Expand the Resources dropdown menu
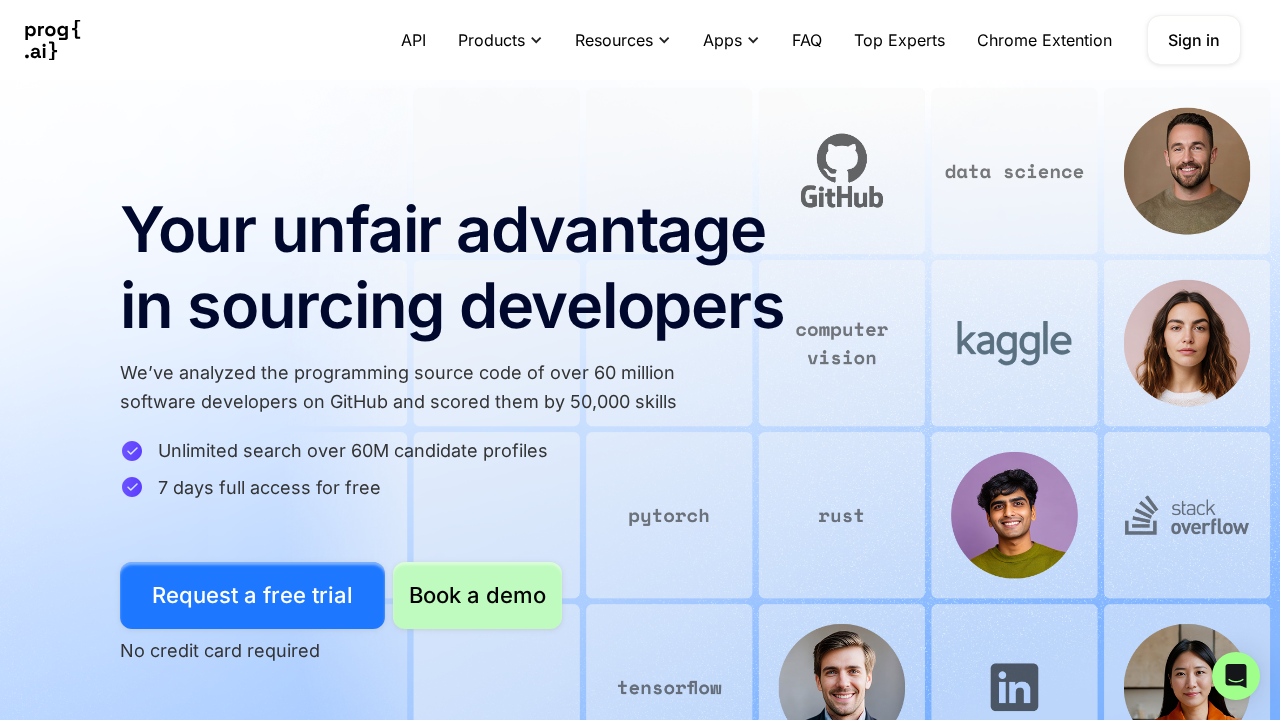 coord(622,40)
